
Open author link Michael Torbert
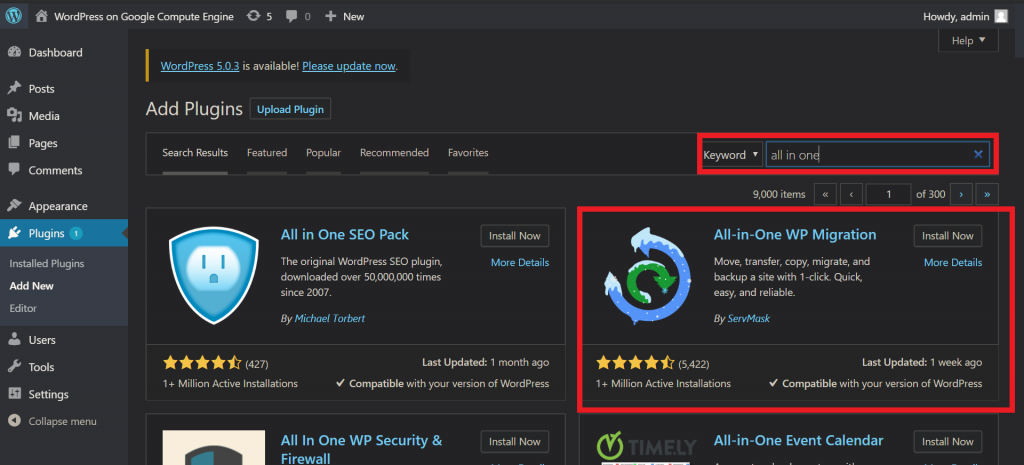click(x=330, y=319)
